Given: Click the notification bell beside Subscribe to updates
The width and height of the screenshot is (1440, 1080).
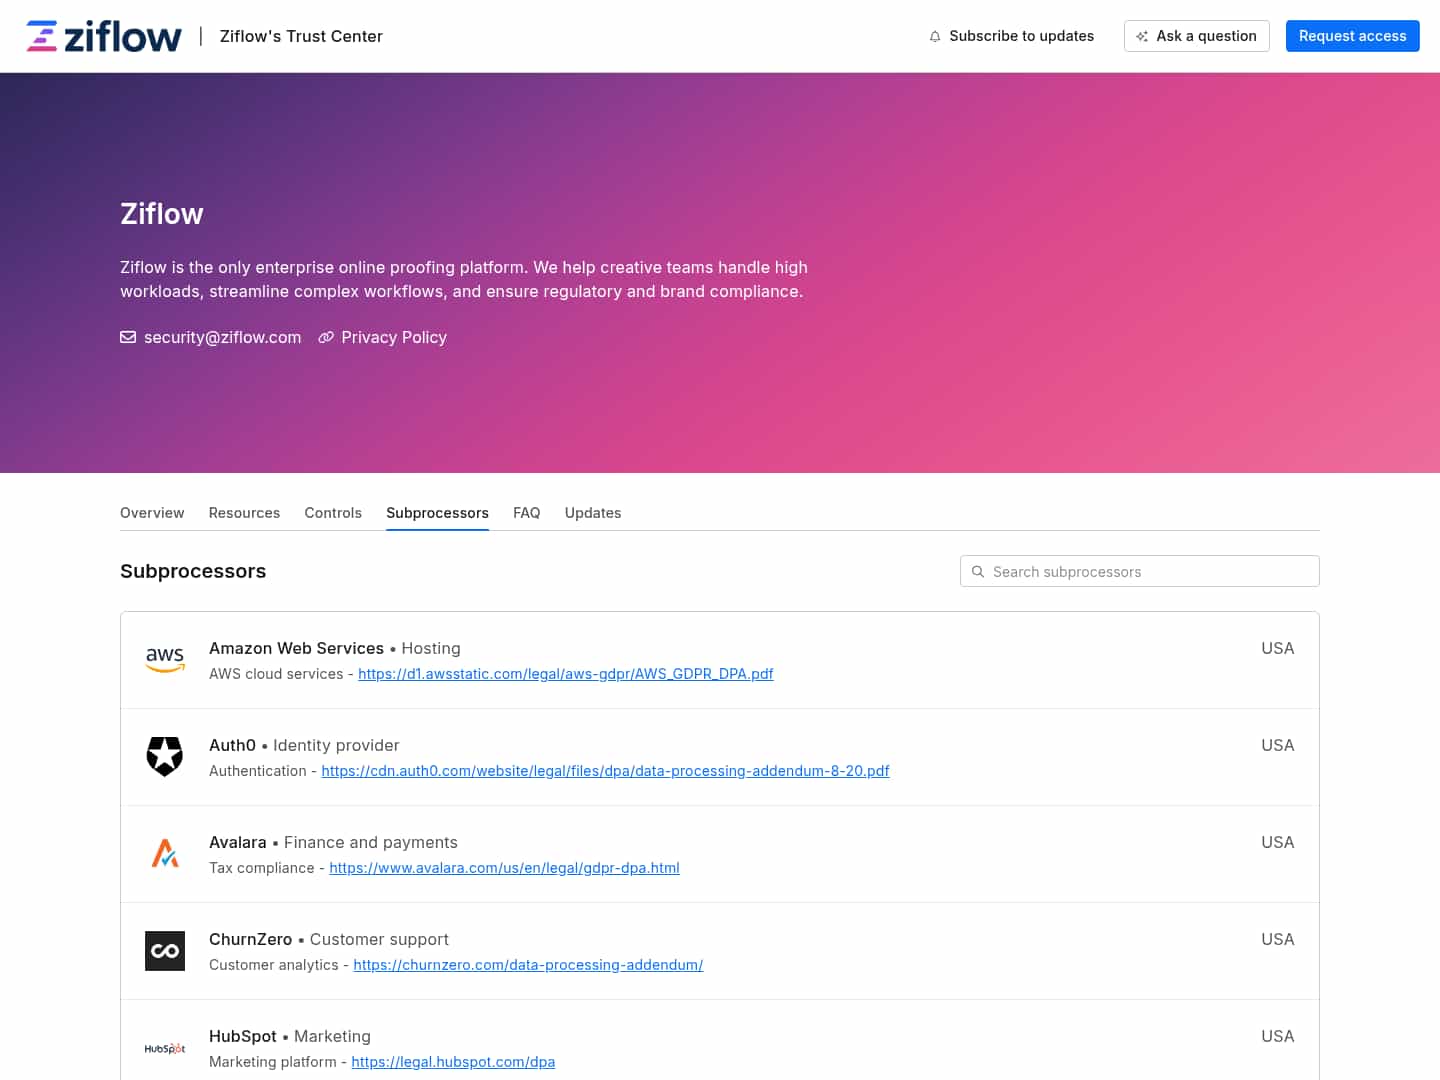Looking at the screenshot, I should (x=934, y=36).
